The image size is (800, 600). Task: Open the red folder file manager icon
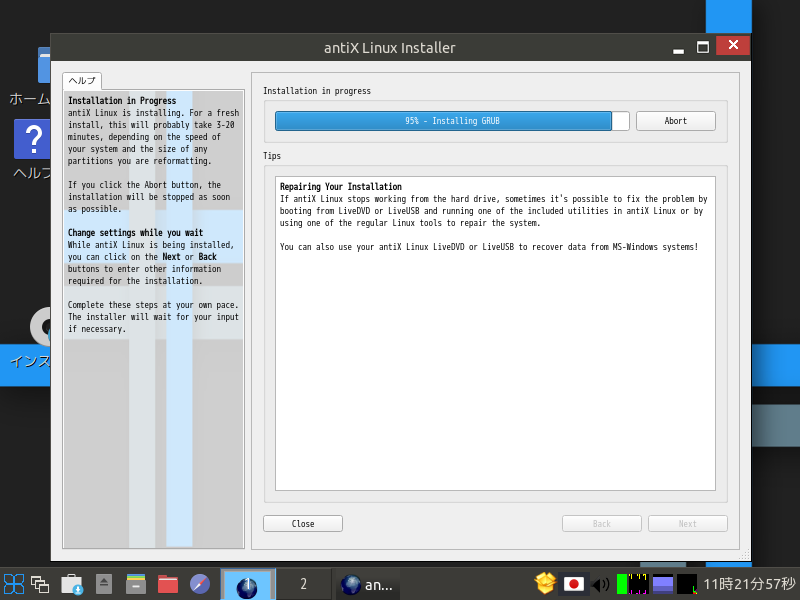coord(167,584)
